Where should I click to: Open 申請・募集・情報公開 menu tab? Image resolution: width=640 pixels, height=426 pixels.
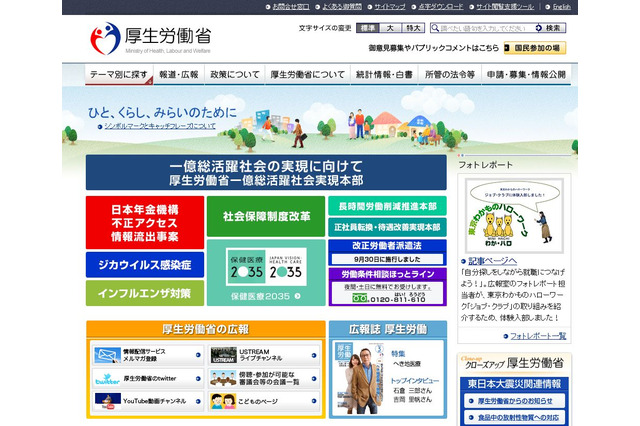coord(526,75)
